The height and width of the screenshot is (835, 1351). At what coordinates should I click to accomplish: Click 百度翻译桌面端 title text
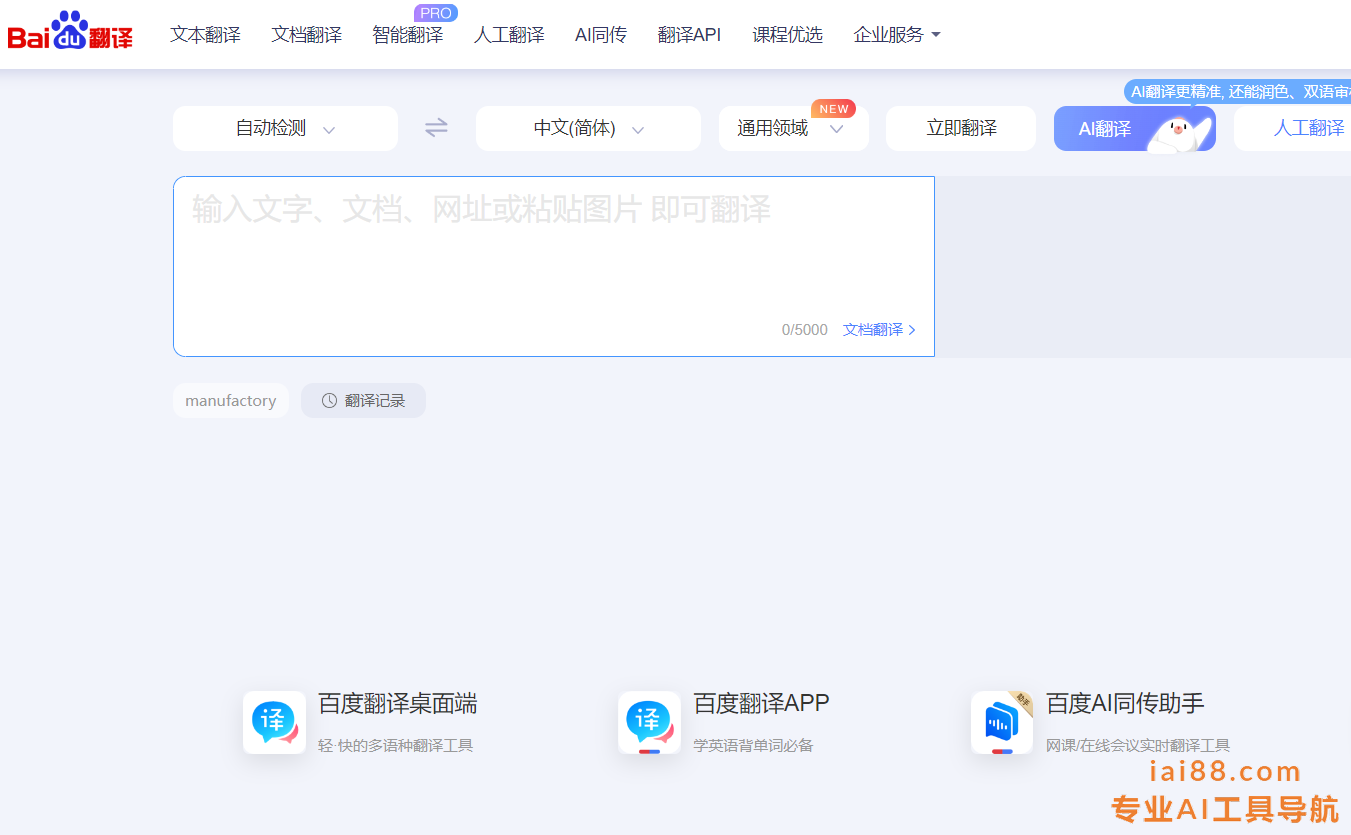[397, 703]
